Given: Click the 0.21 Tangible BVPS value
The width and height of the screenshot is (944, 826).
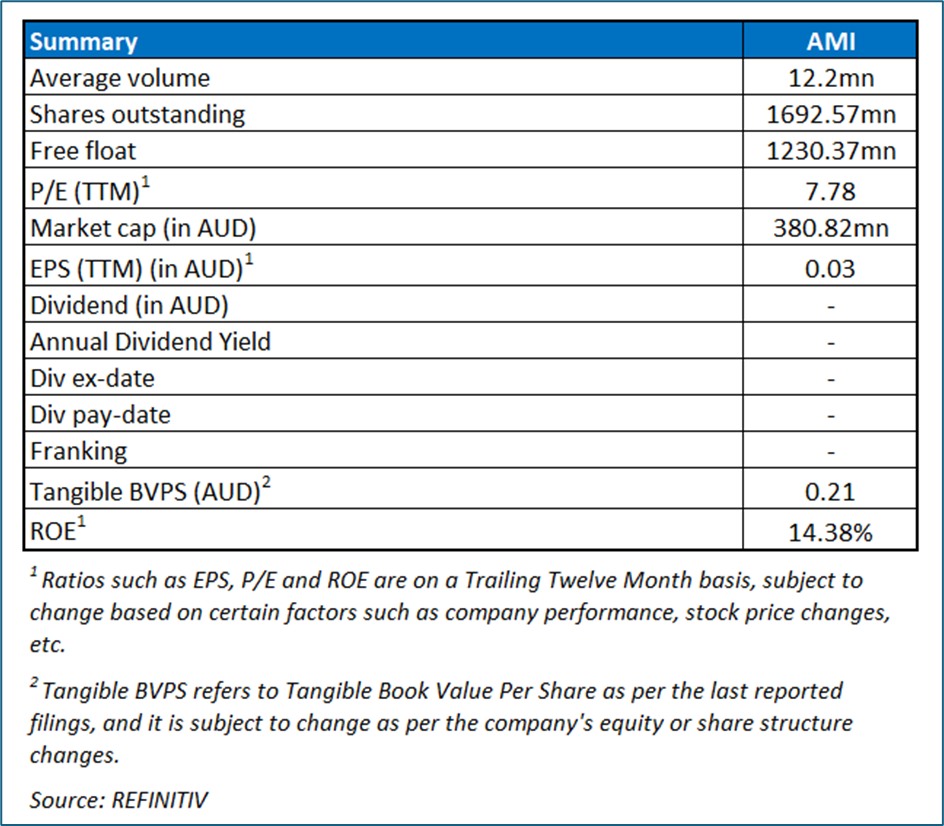Looking at the screenshot, I should point(831,492).
